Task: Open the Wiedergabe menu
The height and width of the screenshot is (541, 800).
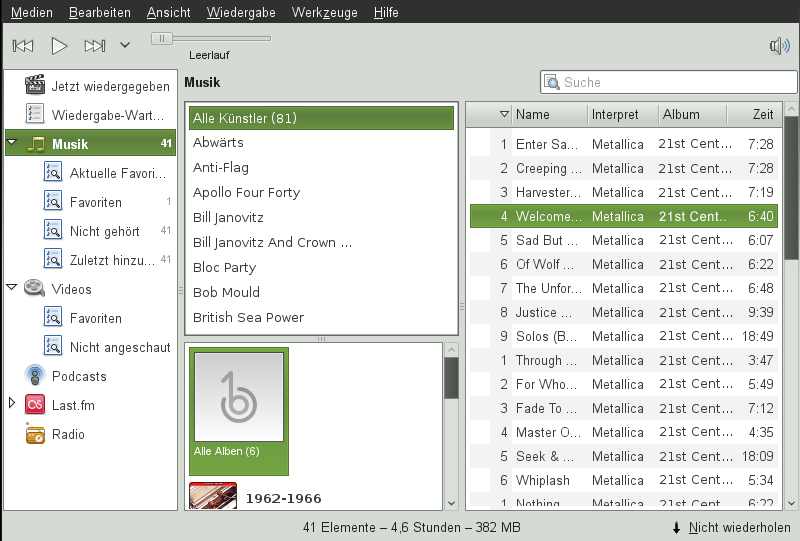Action: click(x=243, y=12)
